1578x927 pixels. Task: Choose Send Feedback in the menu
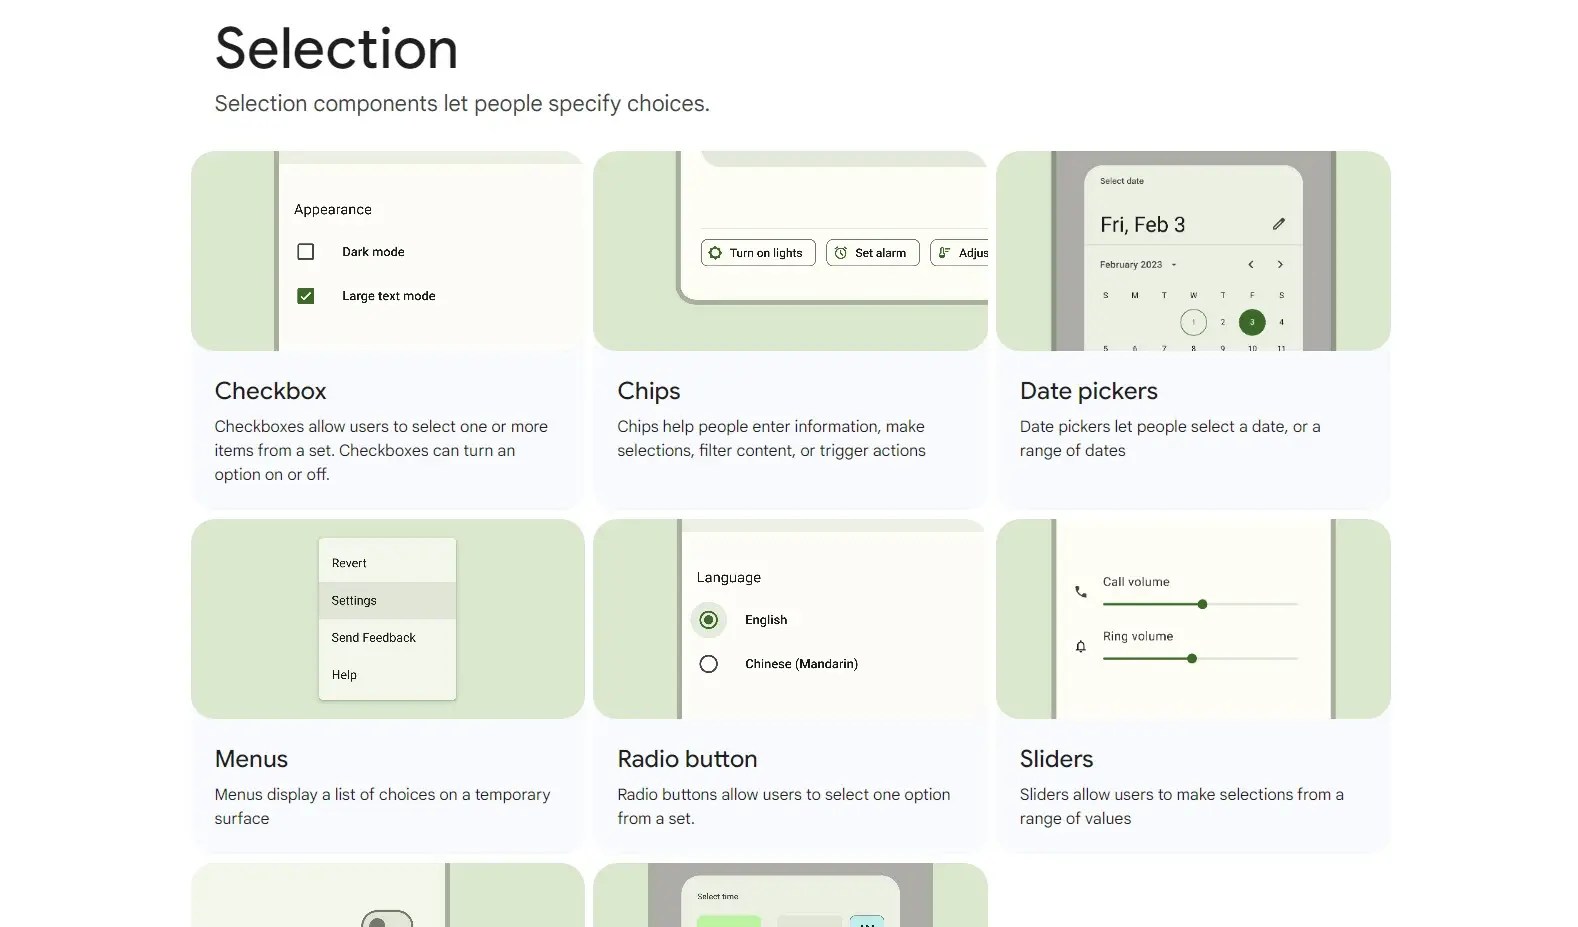(387, 637)
